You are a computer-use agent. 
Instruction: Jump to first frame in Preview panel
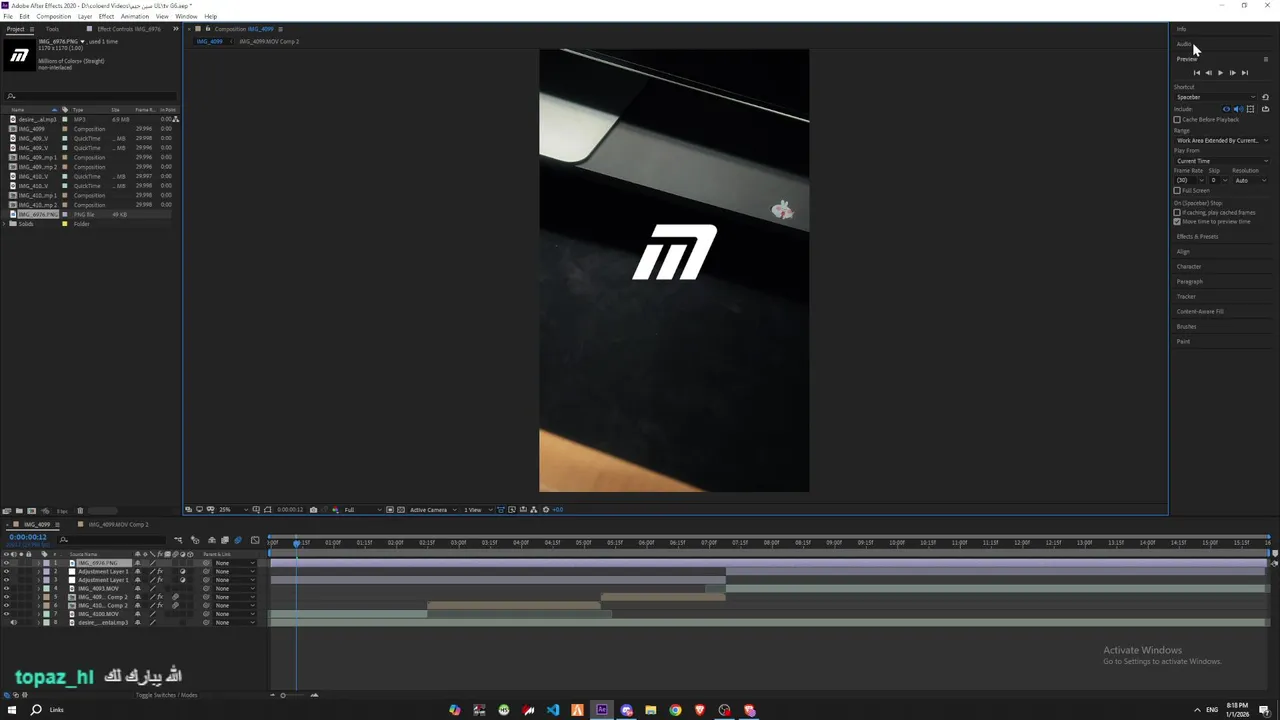pyautogui.click(x=1196, y=73)
